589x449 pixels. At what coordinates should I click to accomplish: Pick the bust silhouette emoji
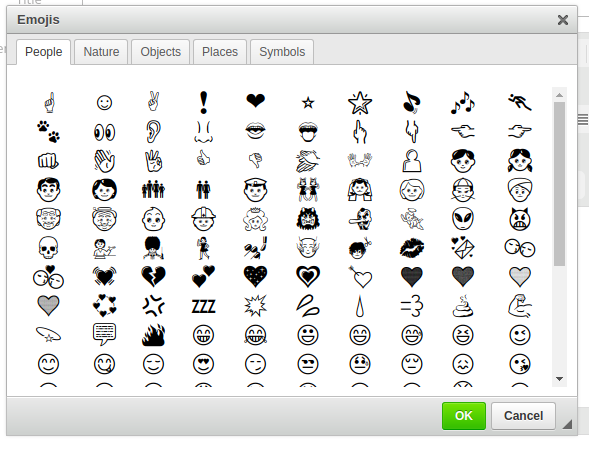click(412, 161)
